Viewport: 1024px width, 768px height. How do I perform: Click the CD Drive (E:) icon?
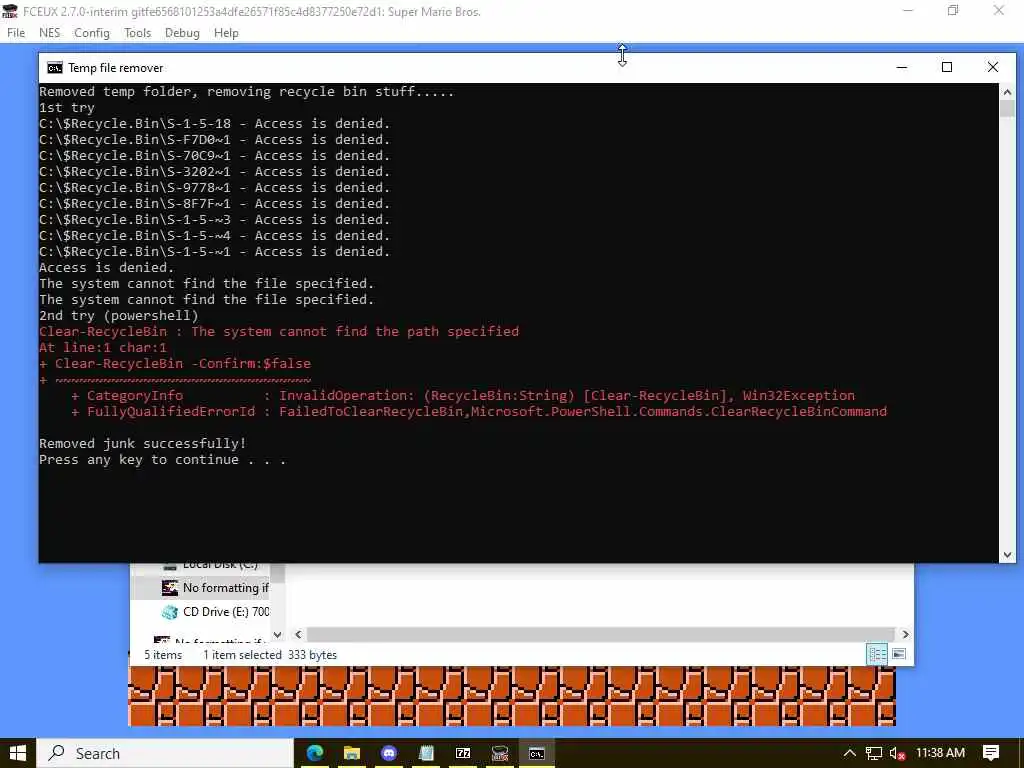(170, 612)
